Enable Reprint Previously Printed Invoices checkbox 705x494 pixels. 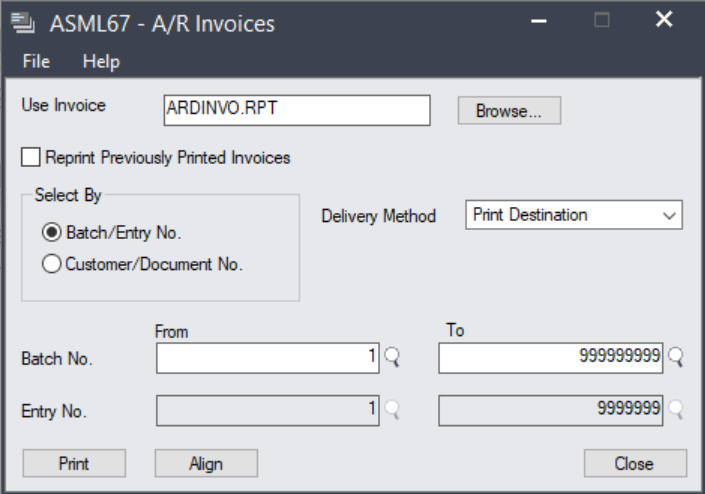32,157
